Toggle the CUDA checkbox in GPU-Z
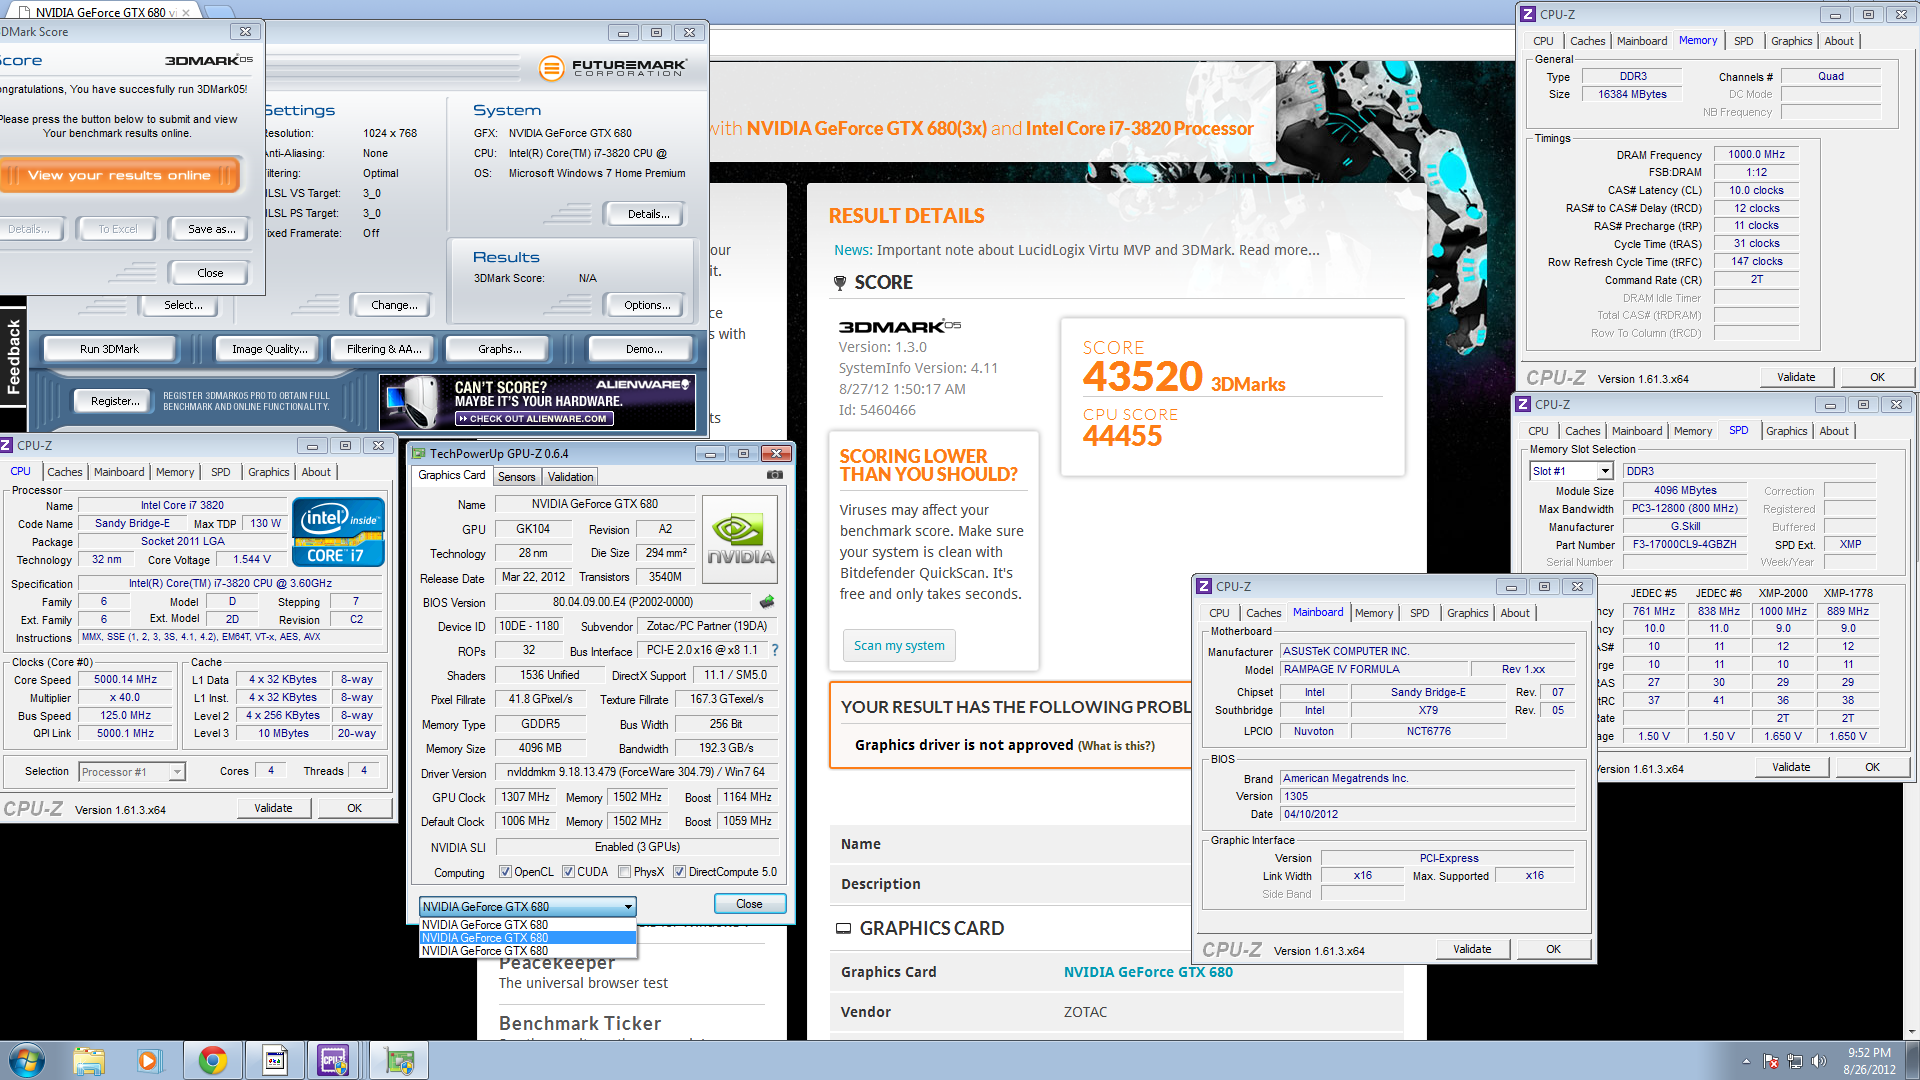1920x1080 pixels. coord(568,872)
